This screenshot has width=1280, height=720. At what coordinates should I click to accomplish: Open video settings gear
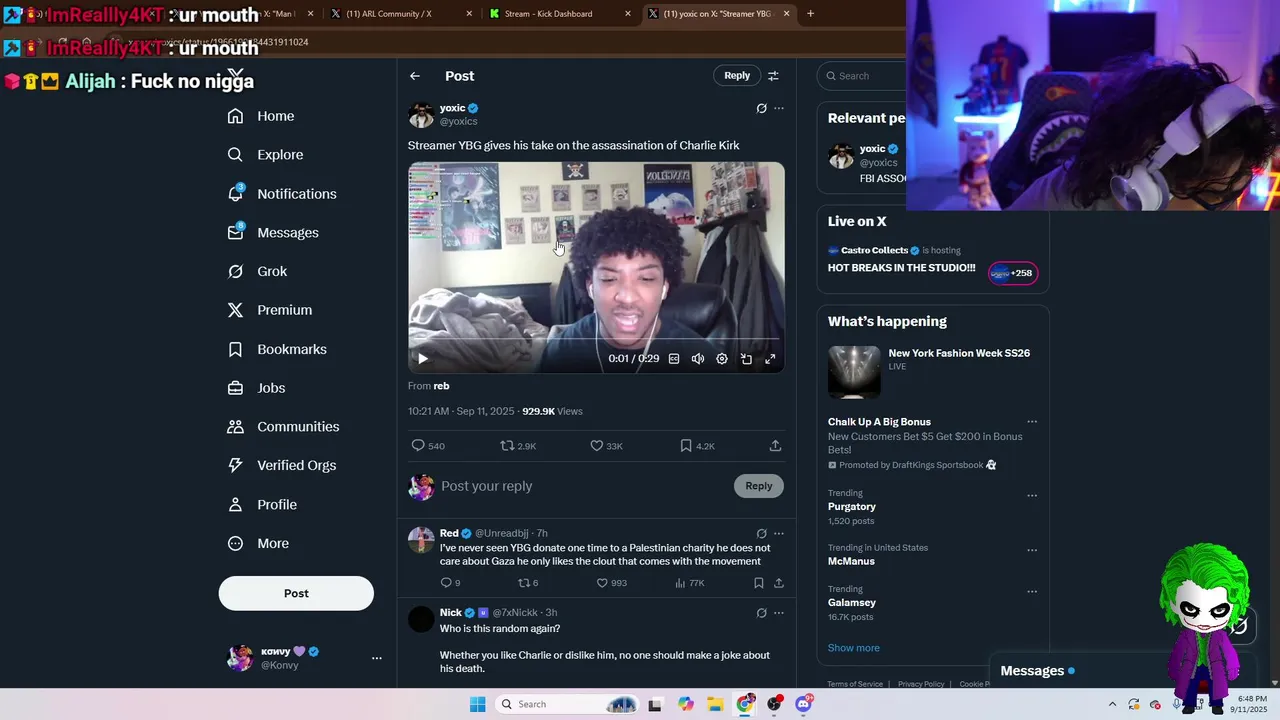pyautogui.click(x=722, y=359)
